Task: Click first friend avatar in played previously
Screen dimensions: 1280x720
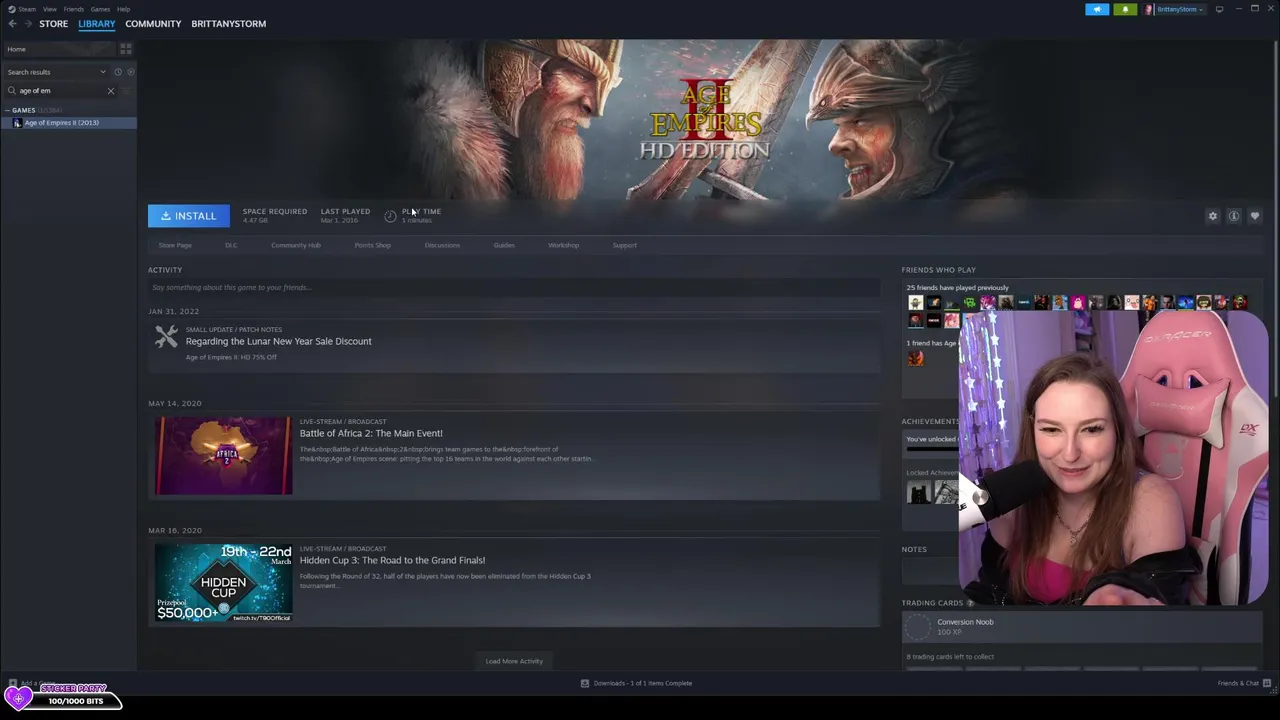Action: (915, 303)
